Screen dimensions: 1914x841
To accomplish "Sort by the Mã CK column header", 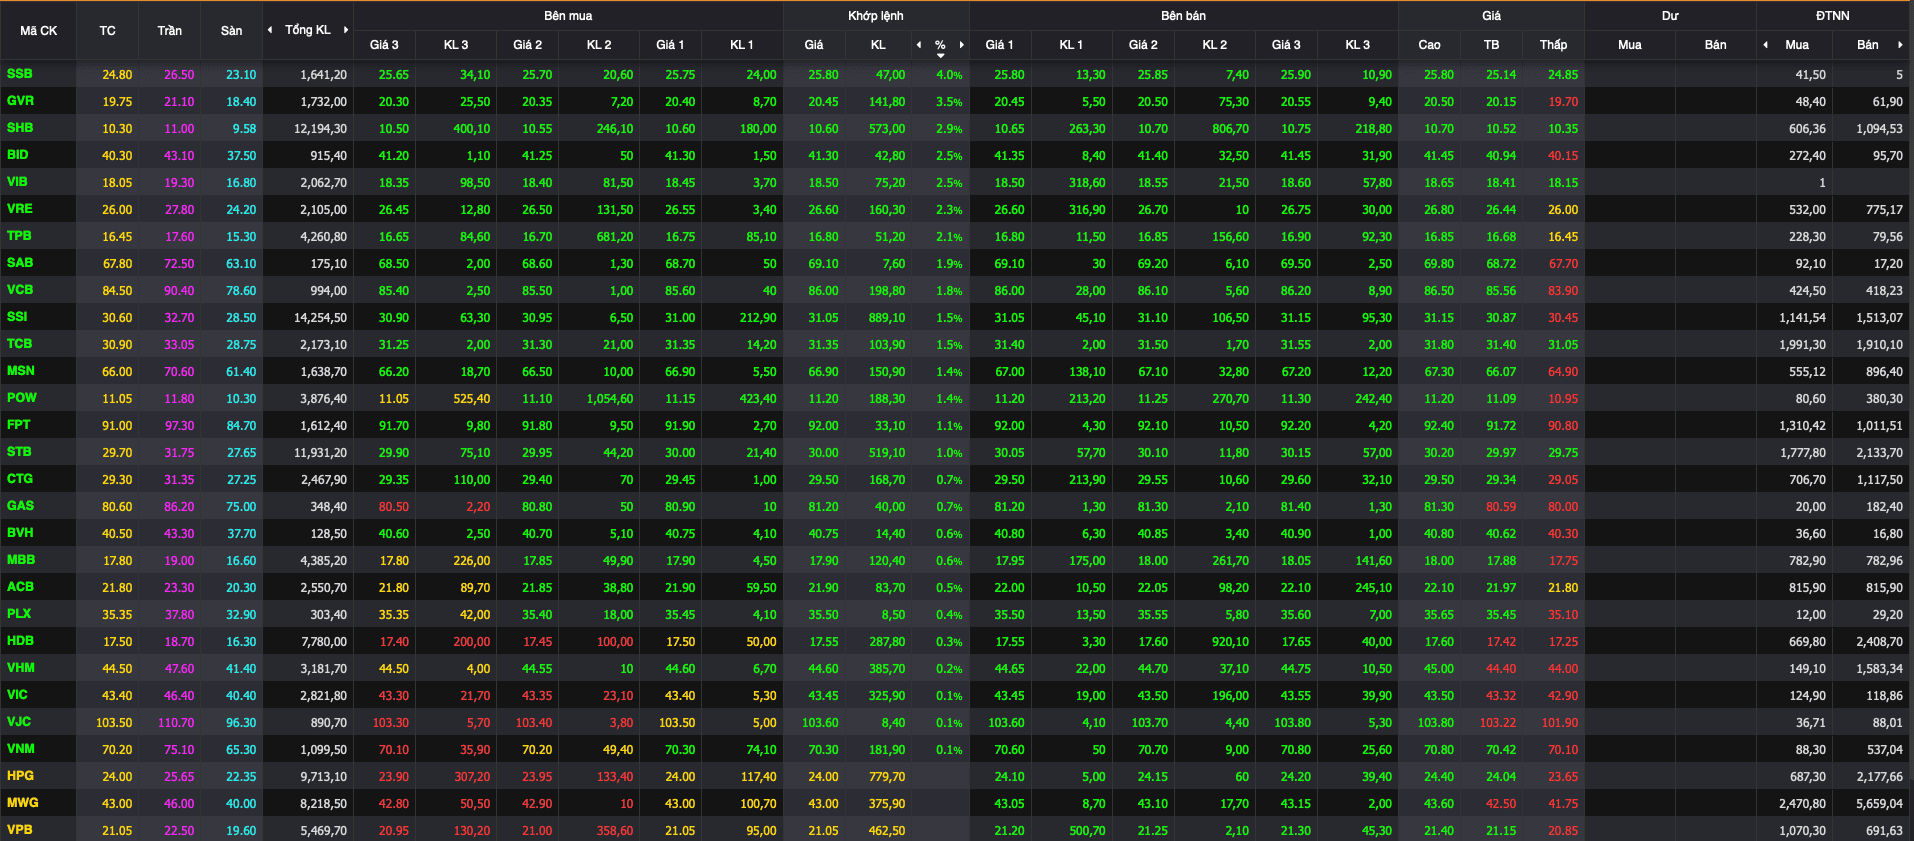I will (38, 31).
